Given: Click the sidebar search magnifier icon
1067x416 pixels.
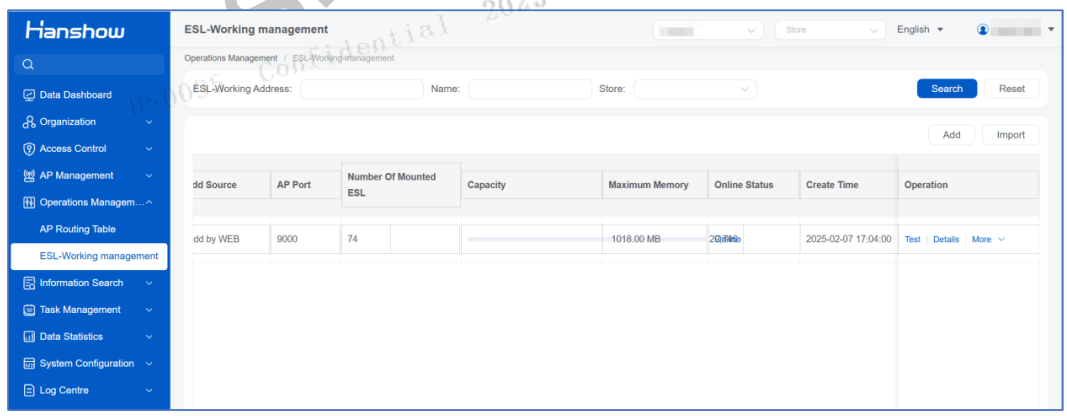Looking at the screenshot, I should click(x=28, y=65).
